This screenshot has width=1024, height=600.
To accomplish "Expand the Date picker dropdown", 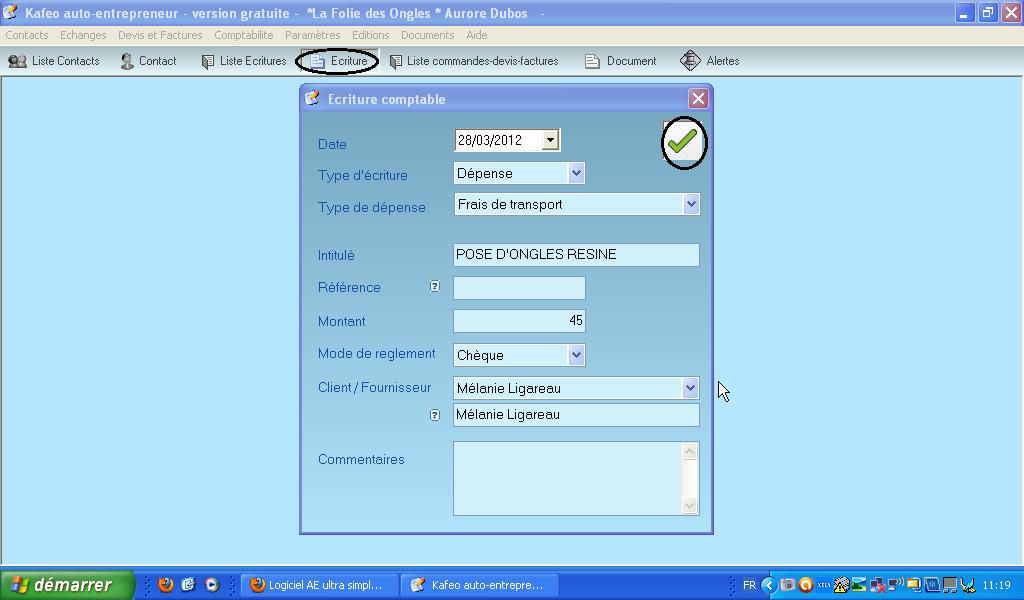I will point(549,141).
